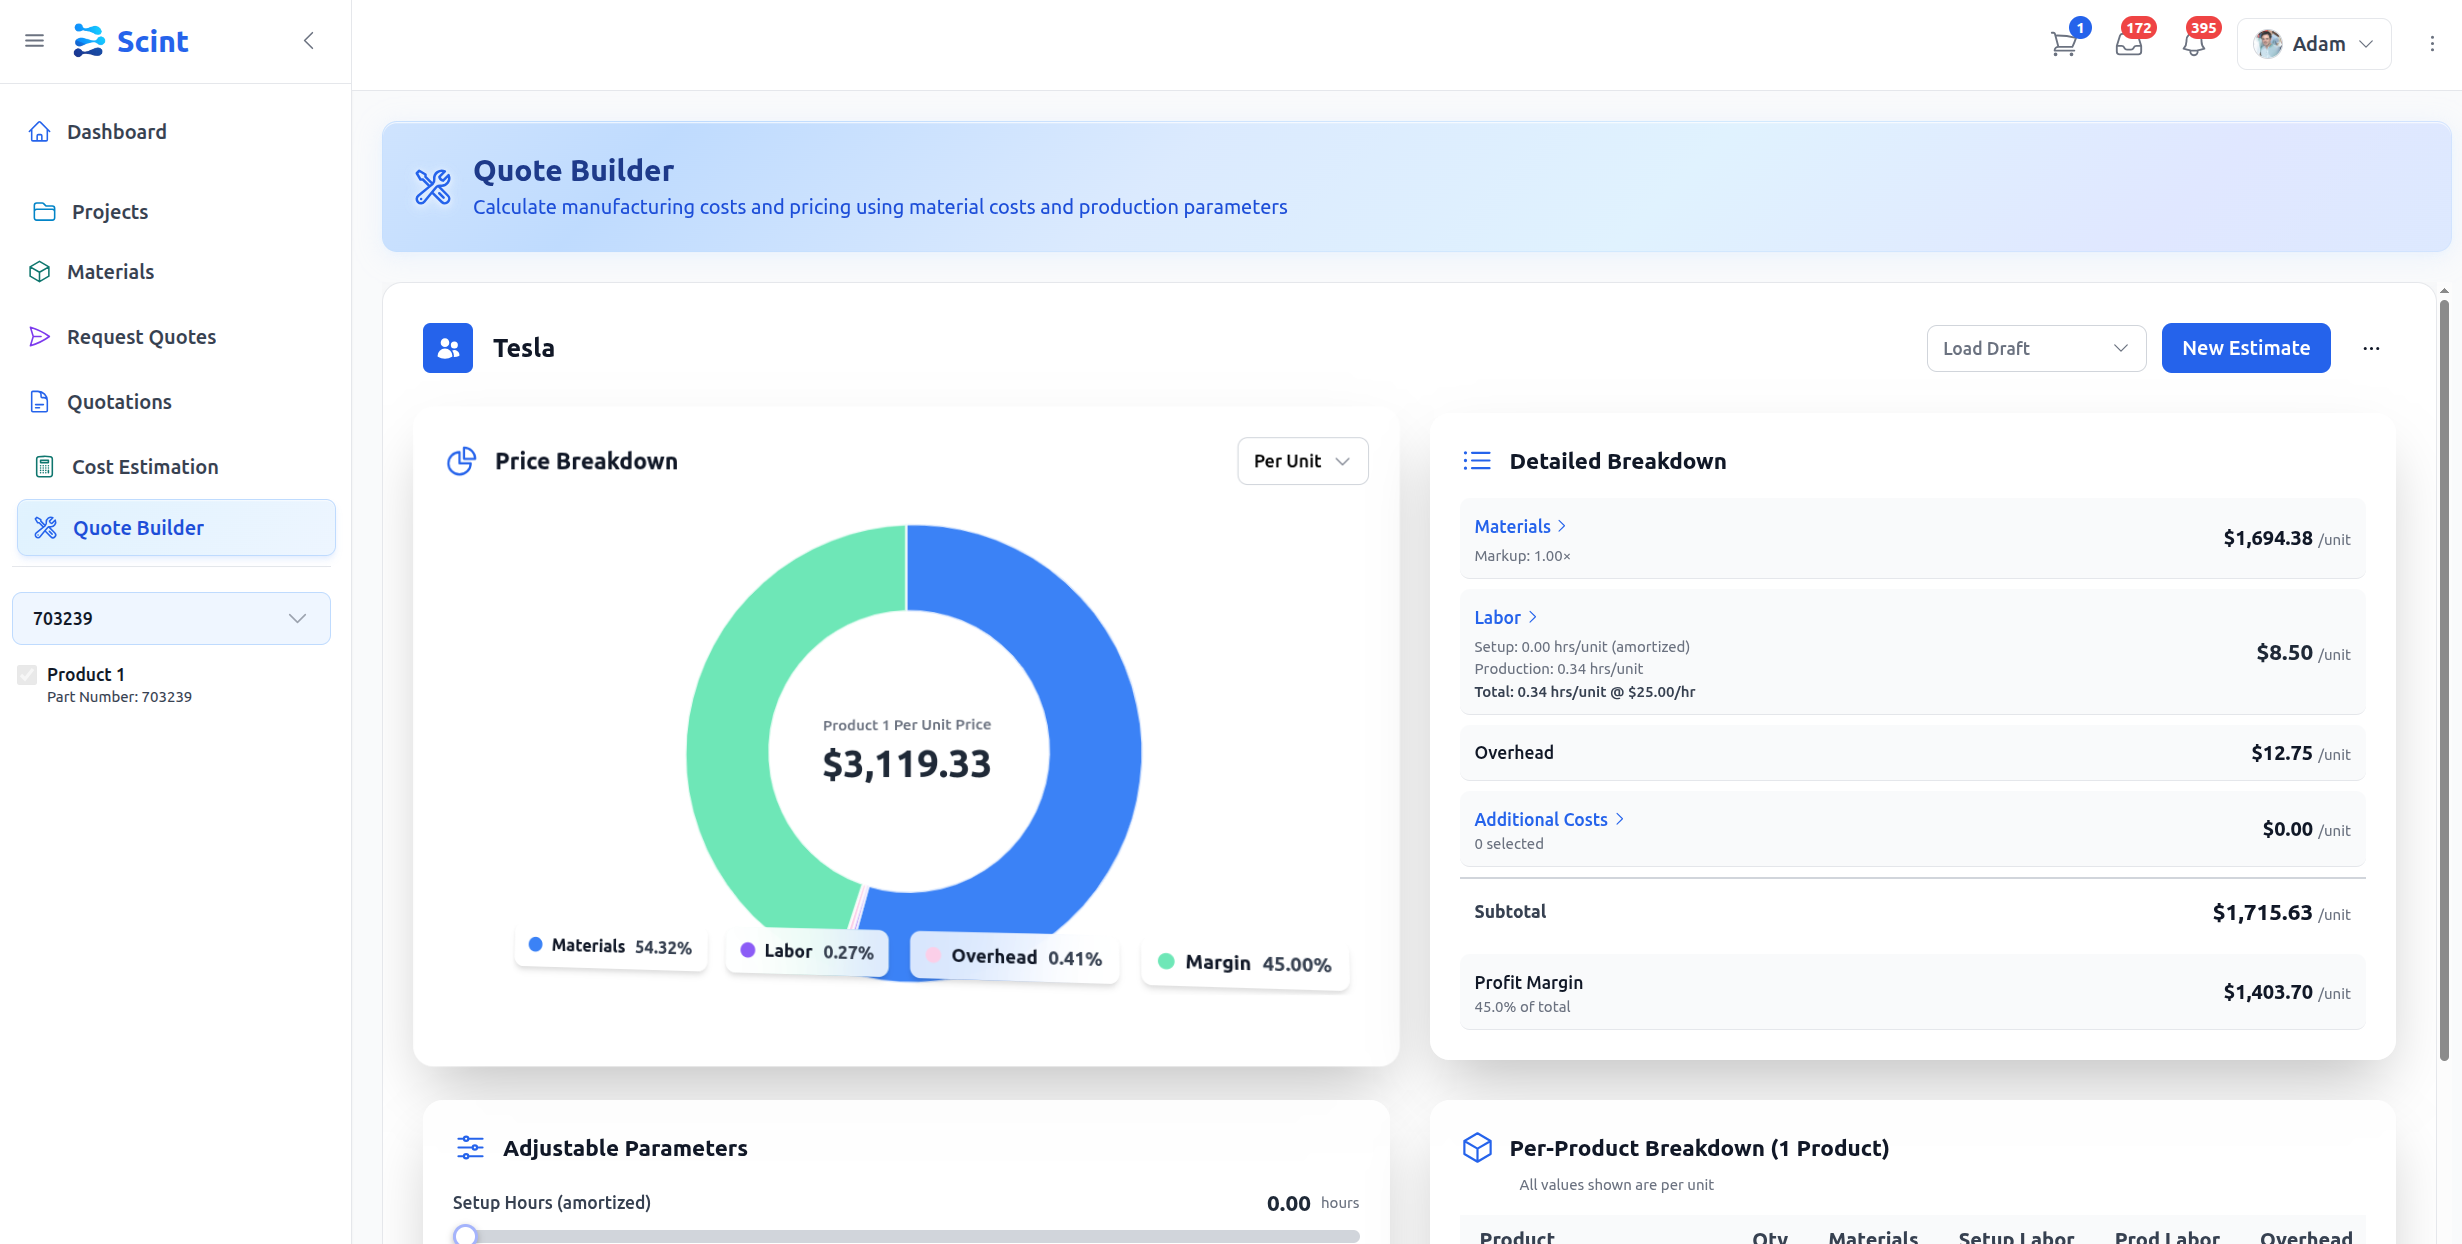Screen dimensions: 2462x1244
Task: Click the Quote Builder header tools icon
Action: coord(433,187)
